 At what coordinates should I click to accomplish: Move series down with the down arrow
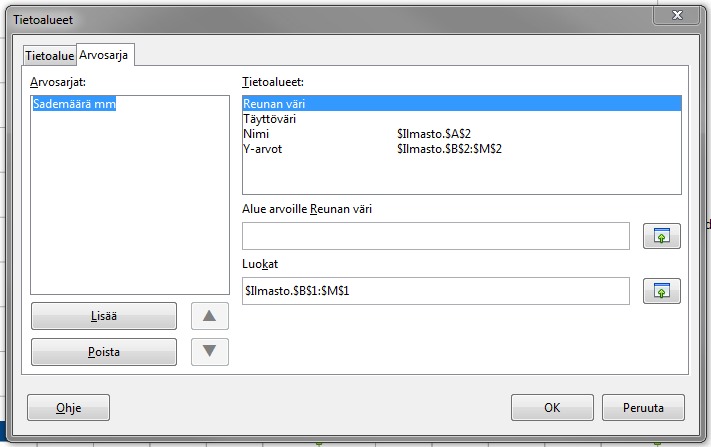coord(209,352)
